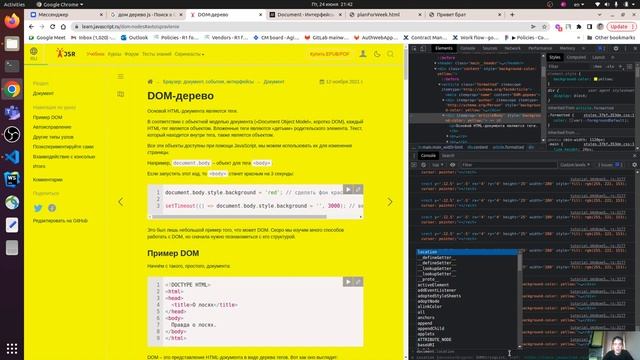Open the tutorial map icon

tap(120, 94)
